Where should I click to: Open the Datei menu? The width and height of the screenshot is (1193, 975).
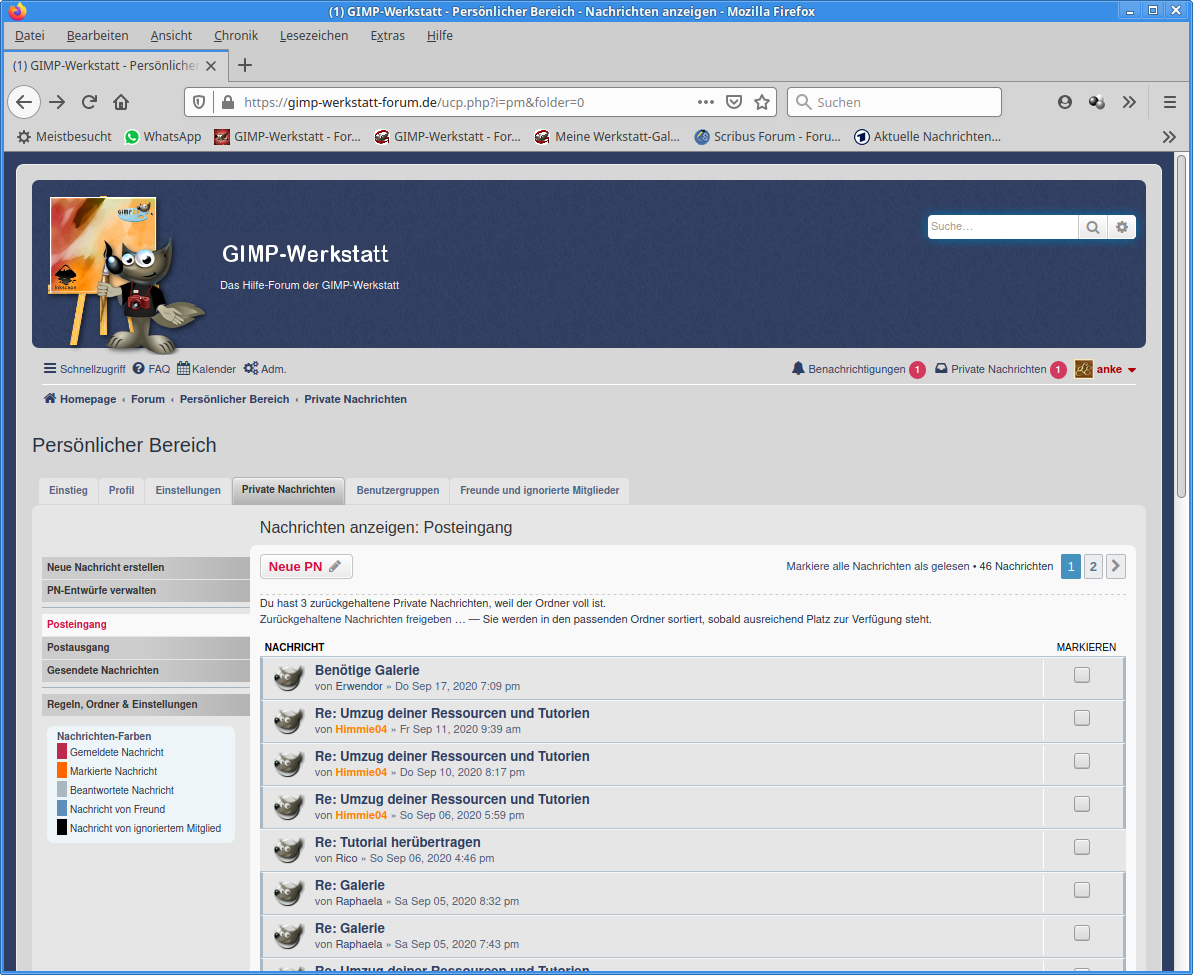click(x=30, y=36)
